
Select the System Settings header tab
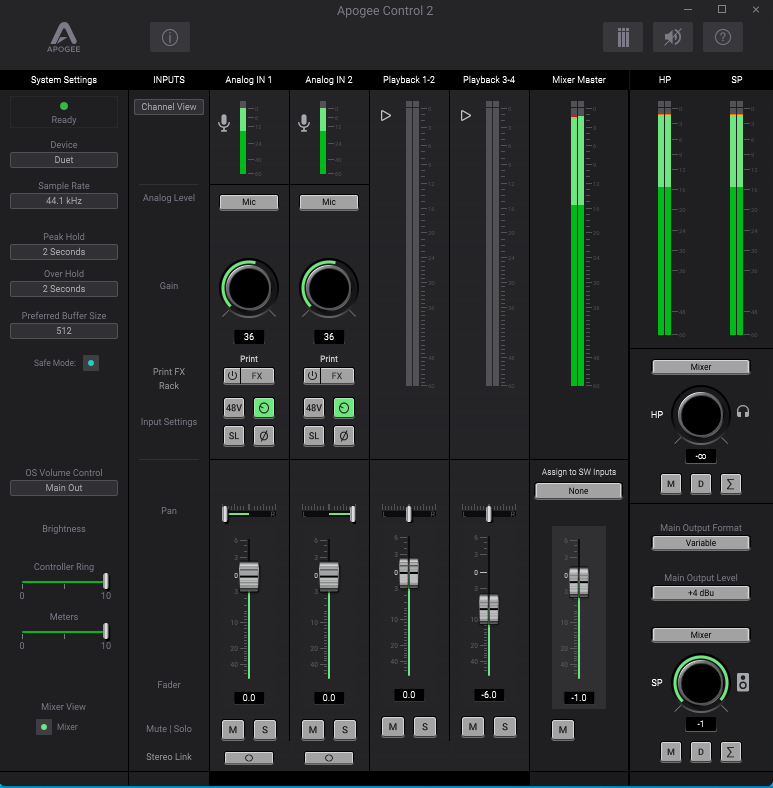click(x=64, y=80)
